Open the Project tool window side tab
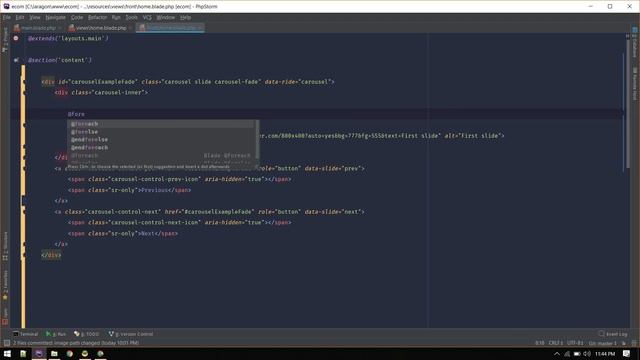The height and width of the screenshot is (360, 640). 5,40
